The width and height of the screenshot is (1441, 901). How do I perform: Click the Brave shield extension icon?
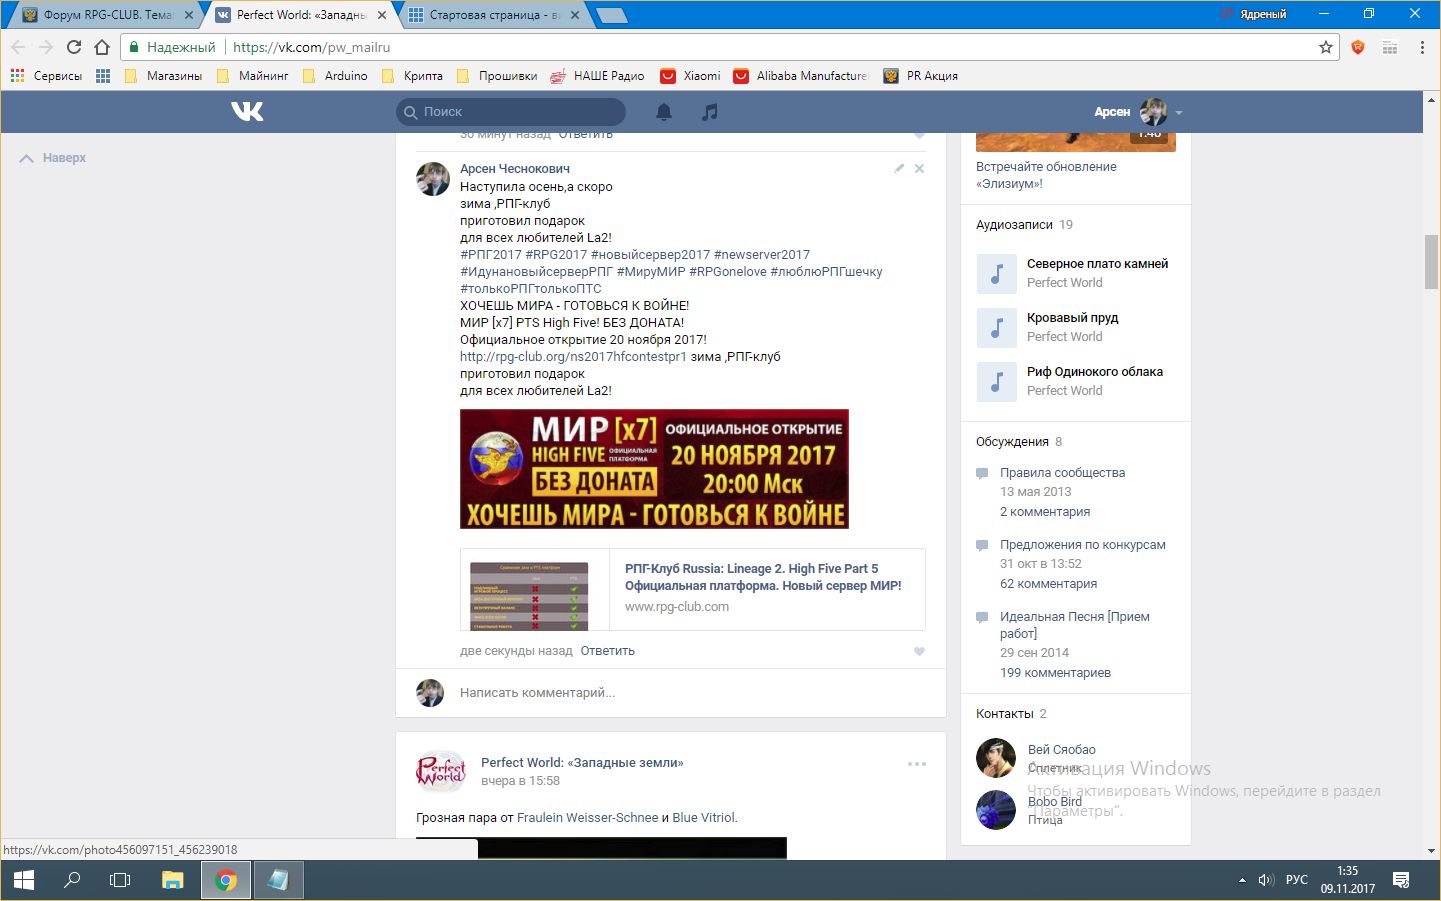coord(1358,47)
